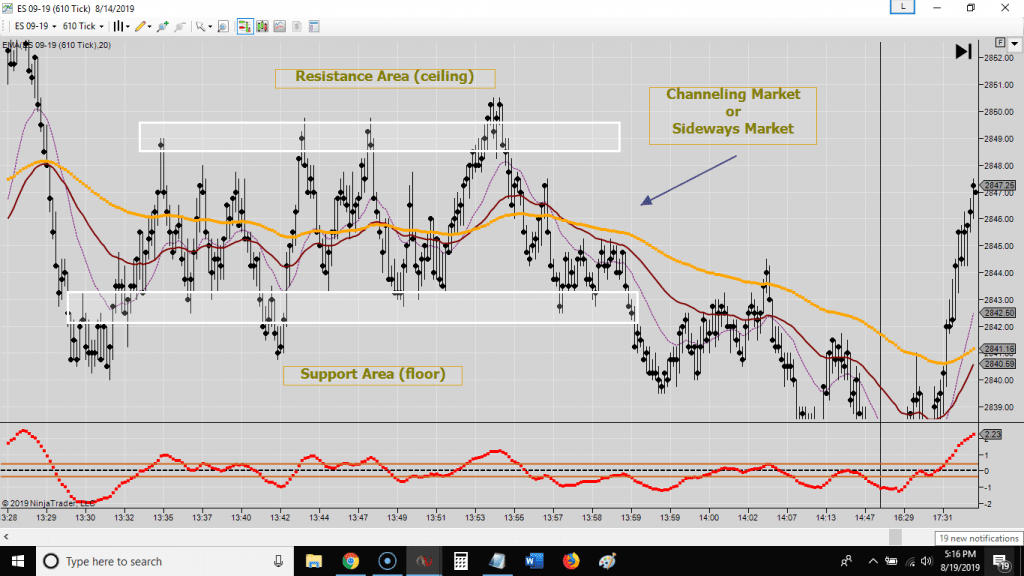
Task: Select the cursor arrow tool icon
Action: coord(199,26)
